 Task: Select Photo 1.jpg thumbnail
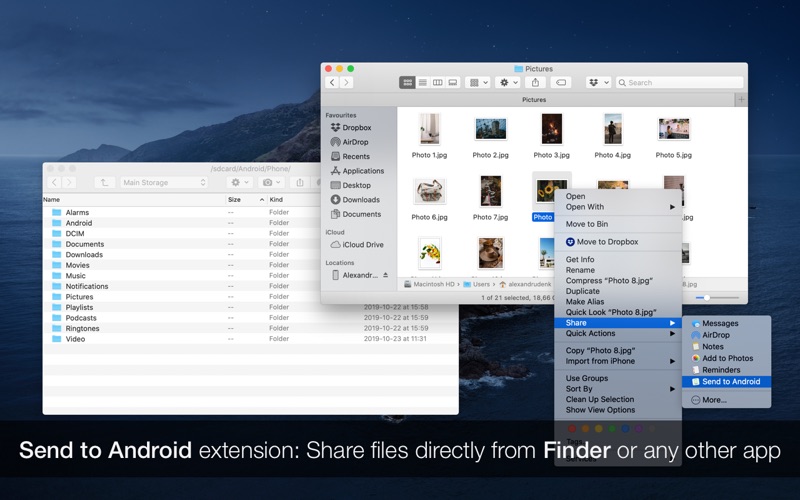pos(429,130)
